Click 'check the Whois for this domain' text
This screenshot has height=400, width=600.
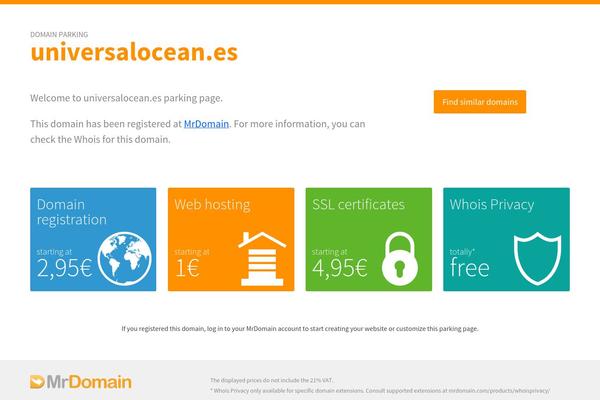pyautogui.click(x=100, y=139)
